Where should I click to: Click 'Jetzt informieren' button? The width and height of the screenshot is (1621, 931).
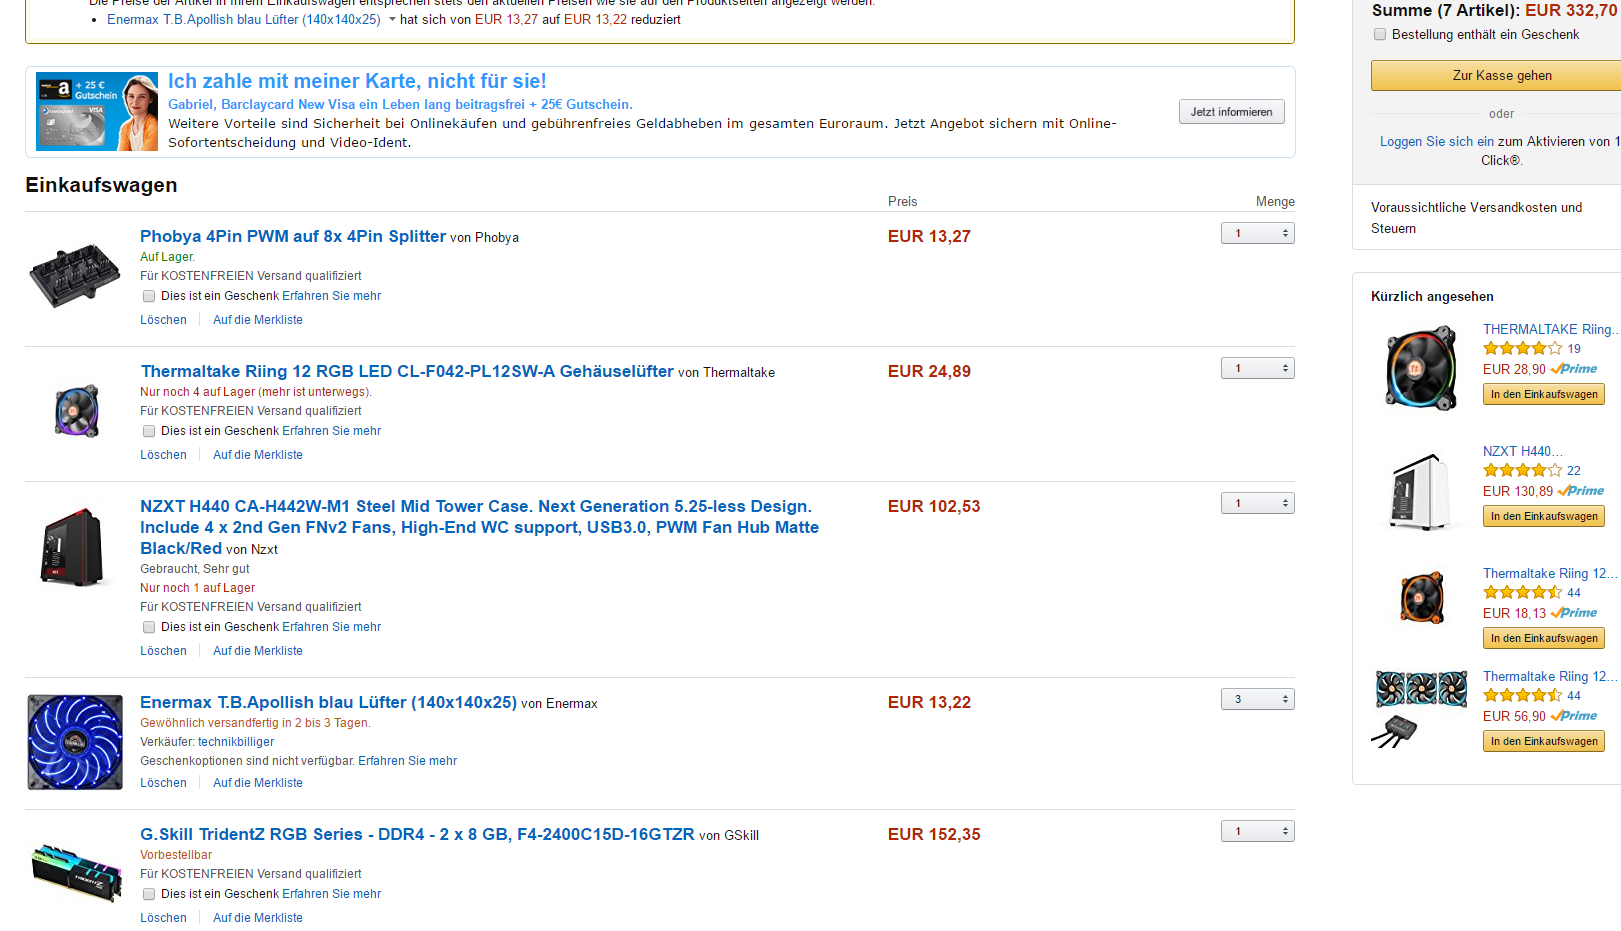click(1231, 112)
